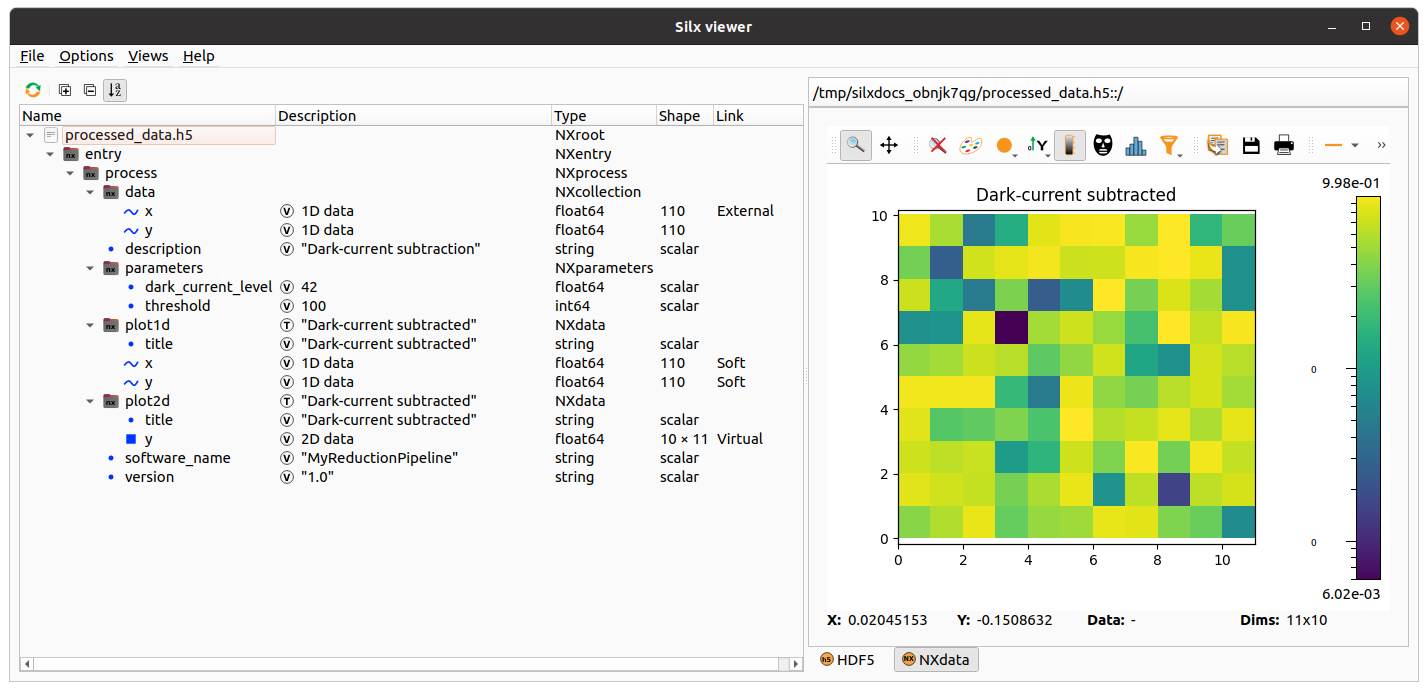Click the save plot floppy icon
This screenshot has width=1428, height=691.
(1250, 146)
